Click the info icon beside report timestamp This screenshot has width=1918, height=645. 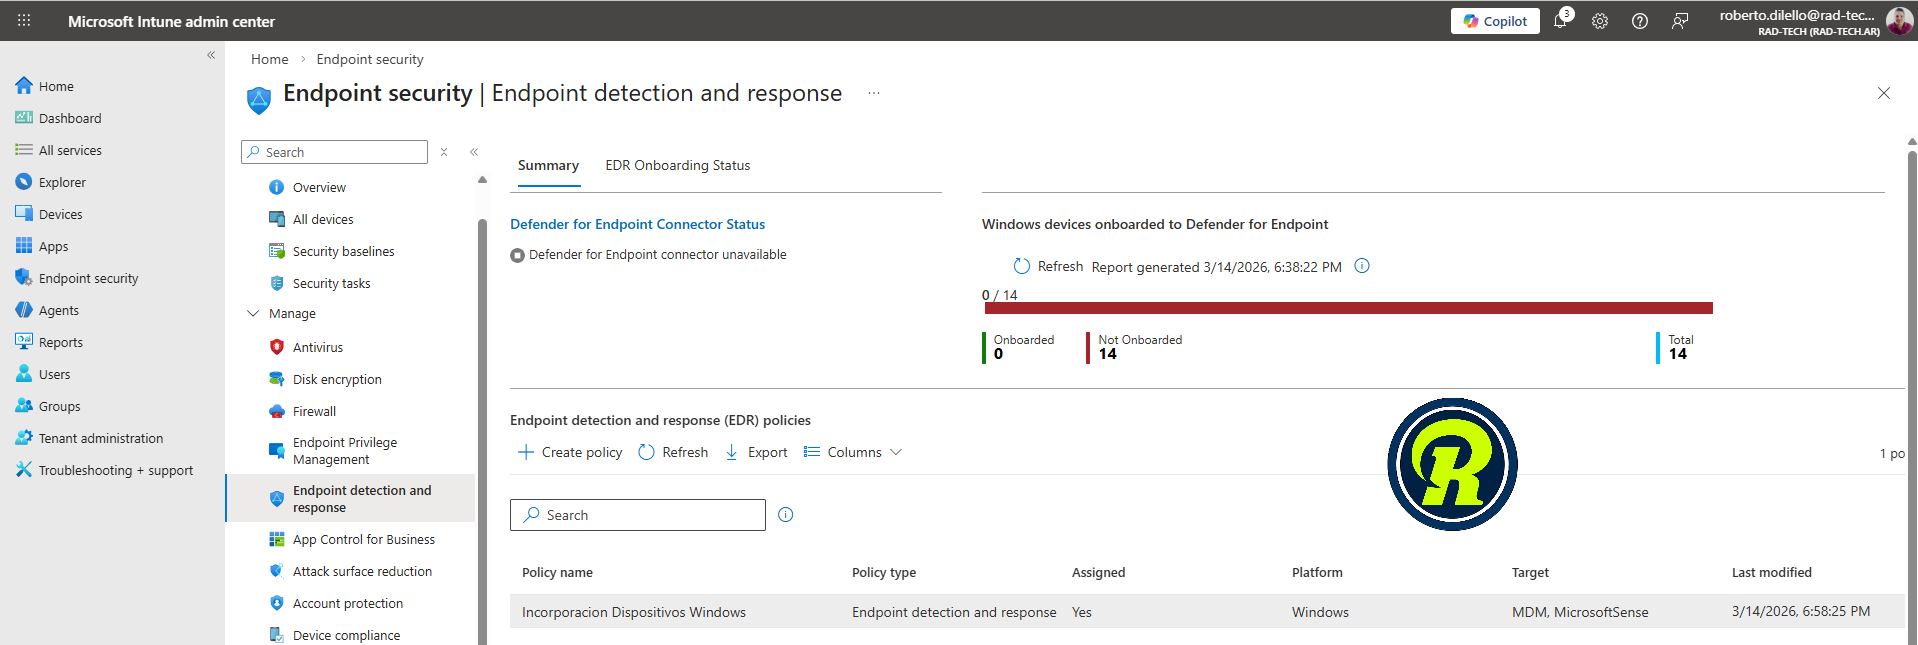1362,266
